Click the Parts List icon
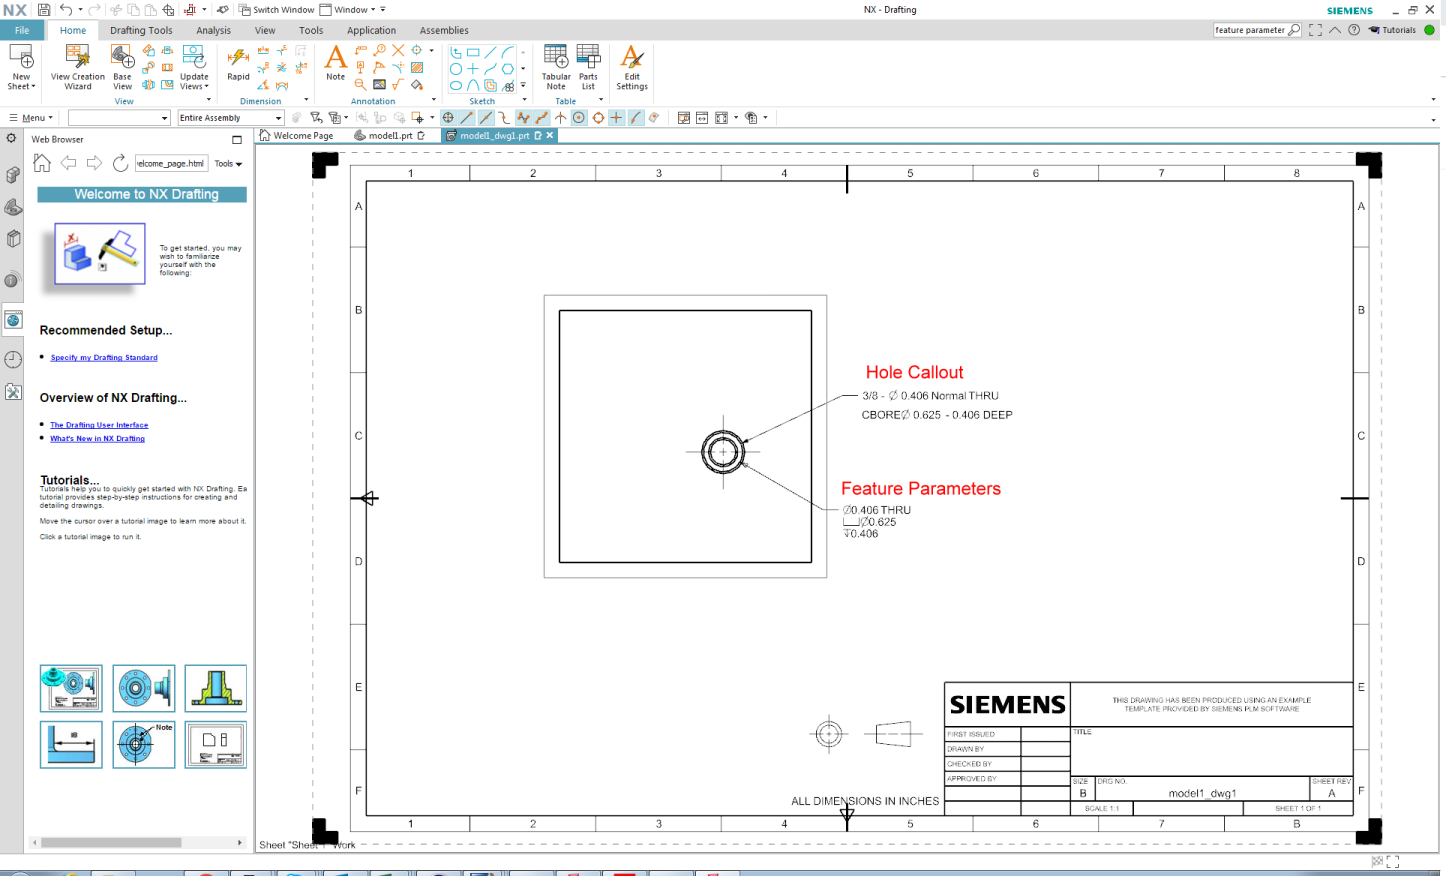This screenshot has width=1446, height=876. [588, 67]
